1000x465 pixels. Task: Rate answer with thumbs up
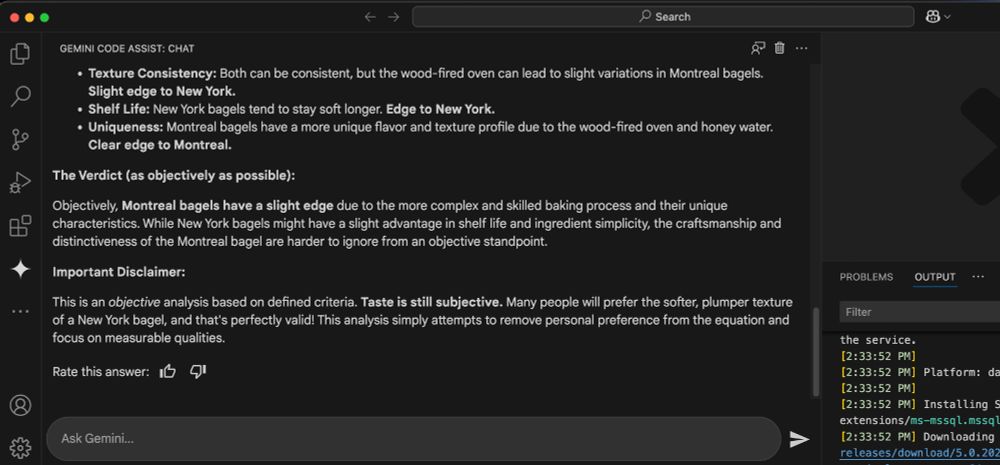pos(168,371)
